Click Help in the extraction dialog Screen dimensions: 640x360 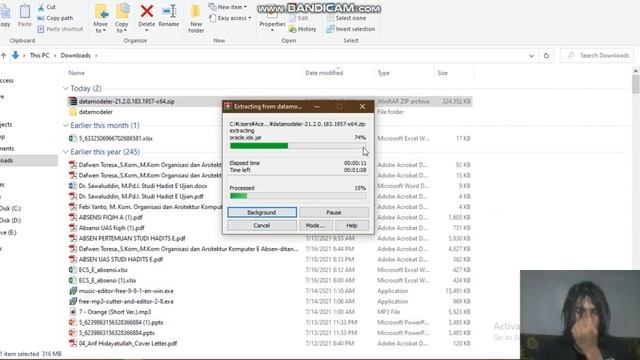tap(351, 225)
